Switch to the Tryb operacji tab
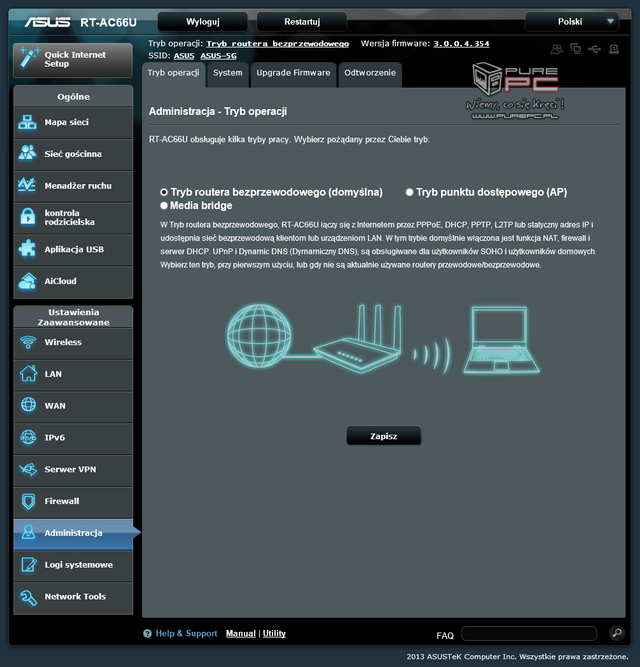This screenshot has height=667, width=640. click(x=174, y=73)
